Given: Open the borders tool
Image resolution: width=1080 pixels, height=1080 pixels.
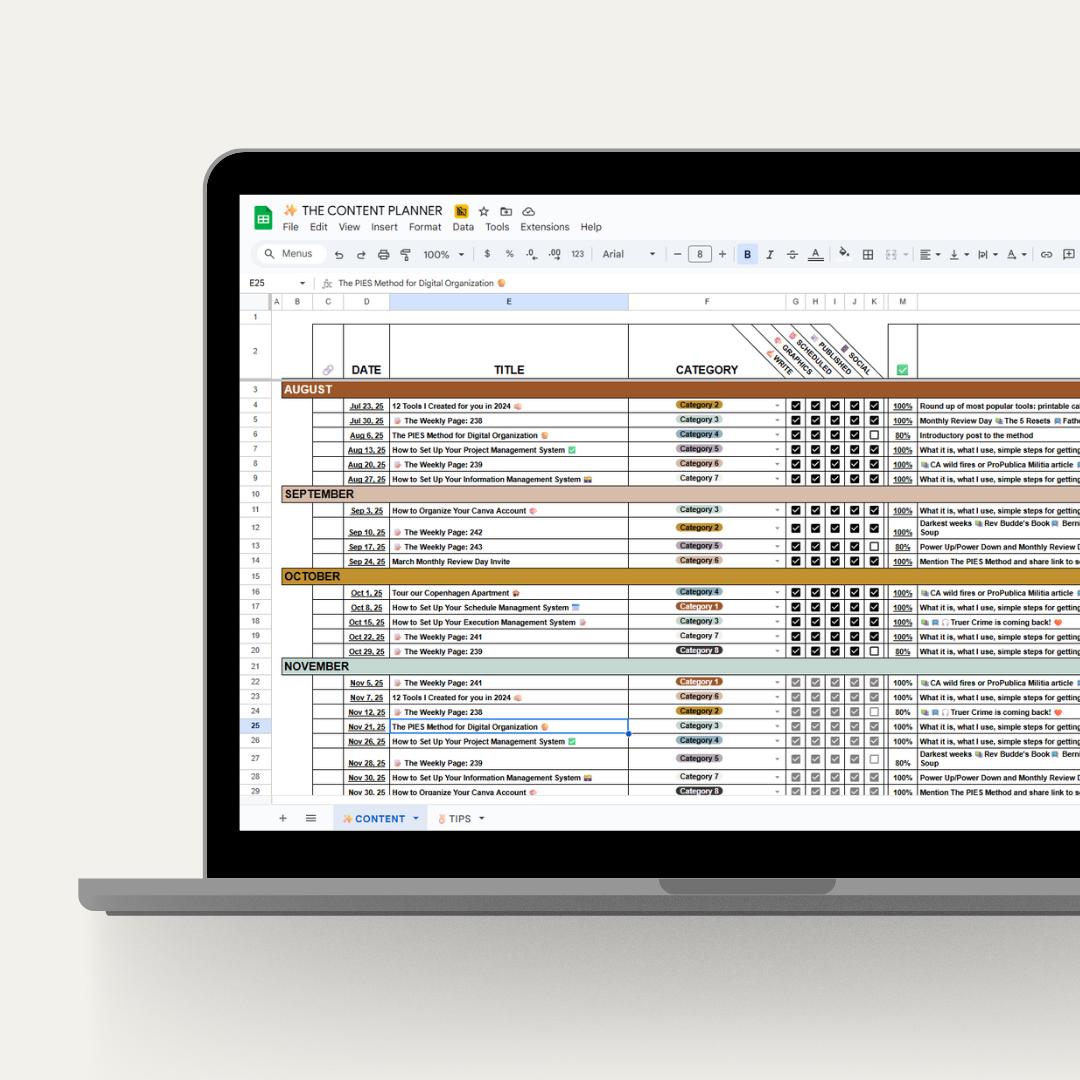Looking at the screenshot, I should 868,255.
